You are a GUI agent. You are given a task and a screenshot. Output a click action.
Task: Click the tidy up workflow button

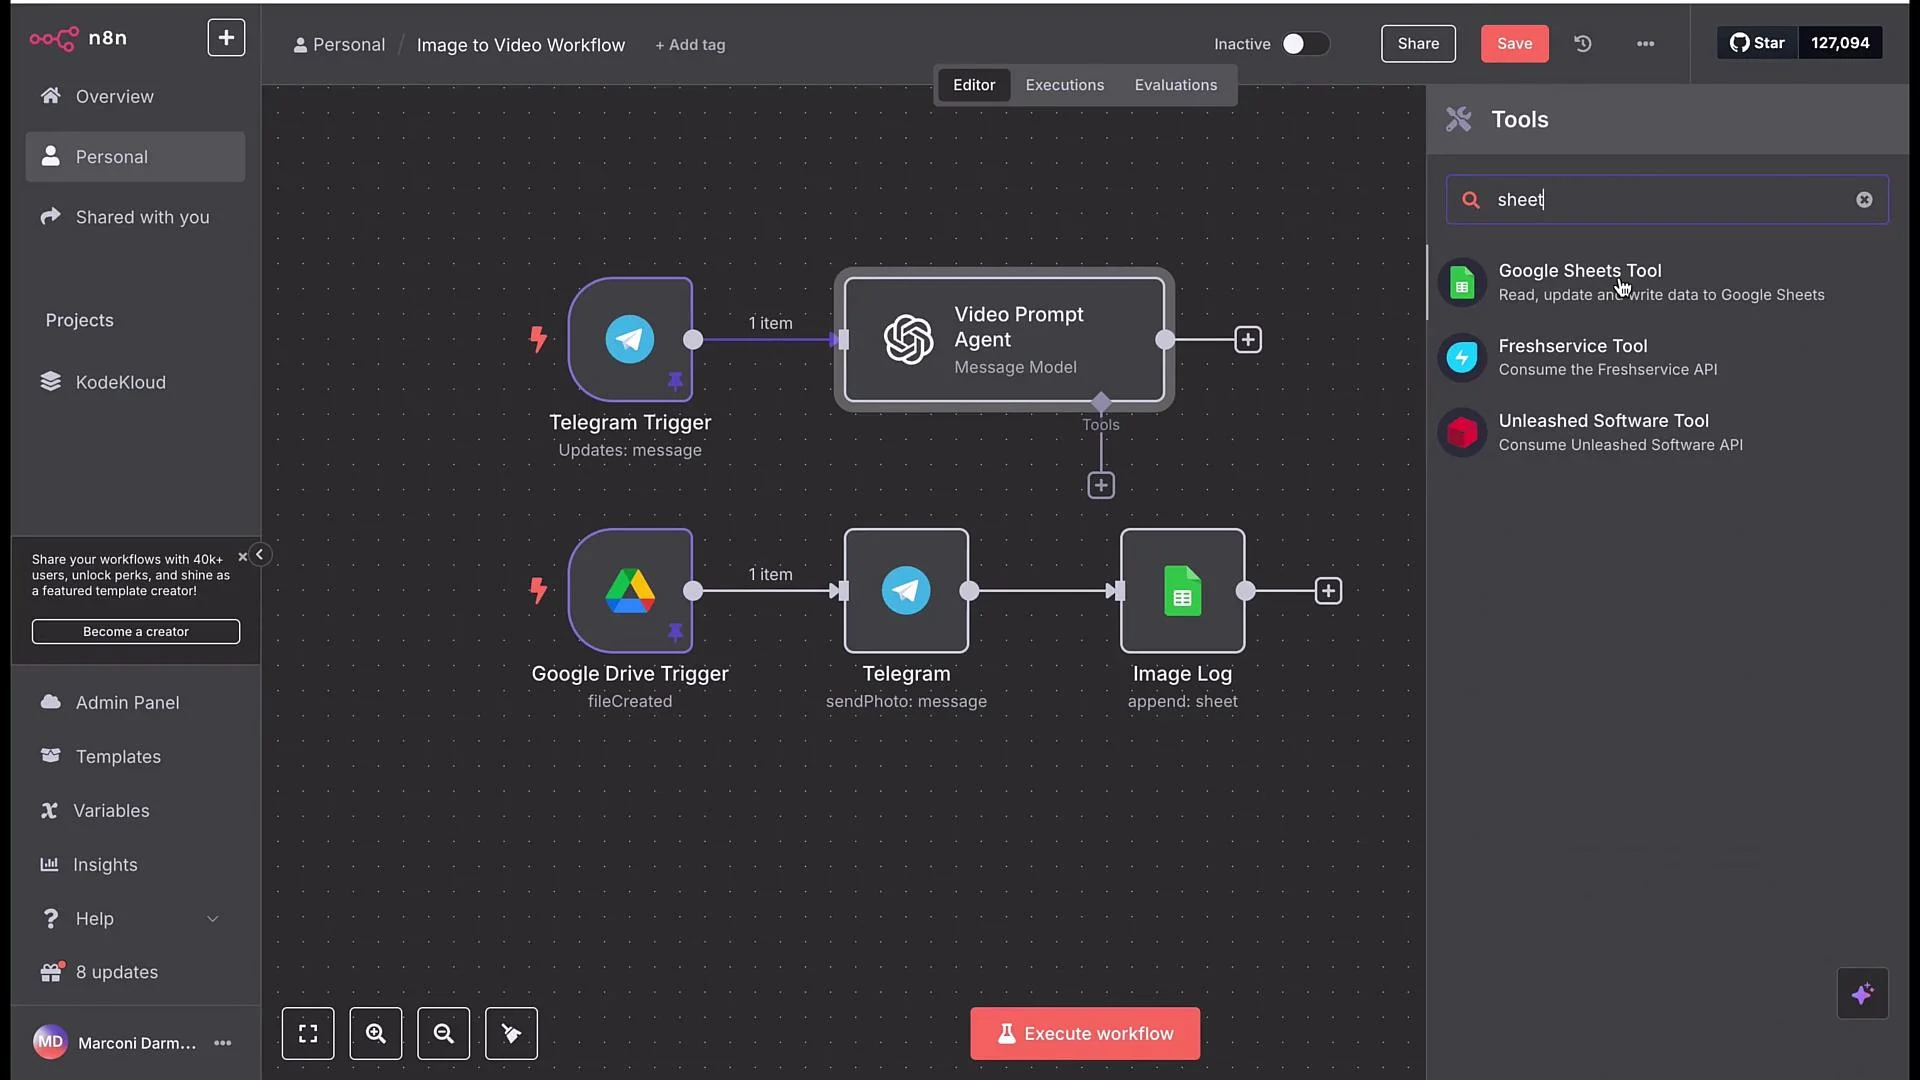point(511,1034)
